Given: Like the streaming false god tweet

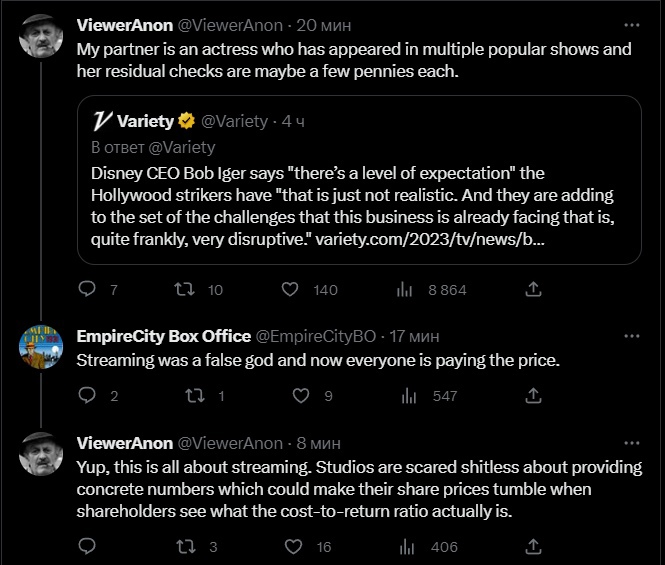Looking at the screenshot, I should pyautogui.click(x=301, y=395).
